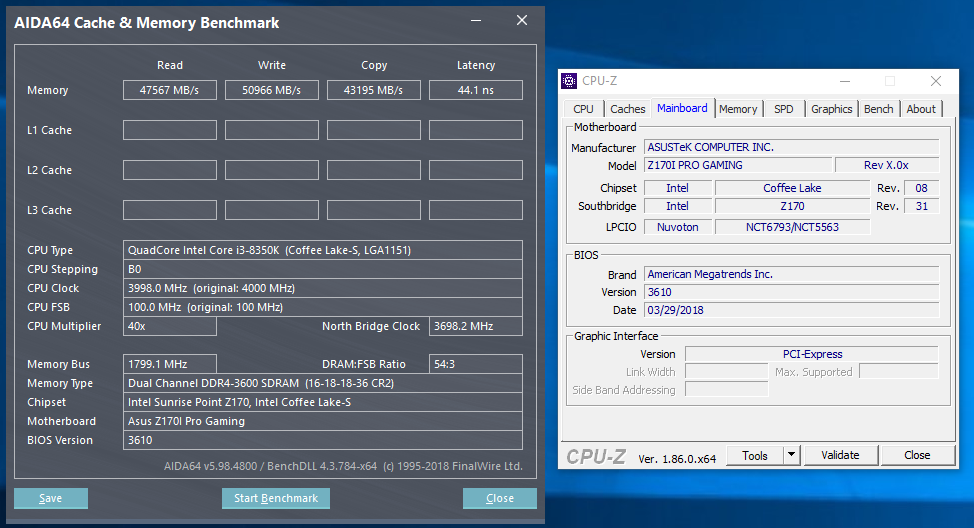Click the CPU-Z app icon in title bar
Image resolution: width=974 pixels, height=528 pixels.
coord(568,81)
